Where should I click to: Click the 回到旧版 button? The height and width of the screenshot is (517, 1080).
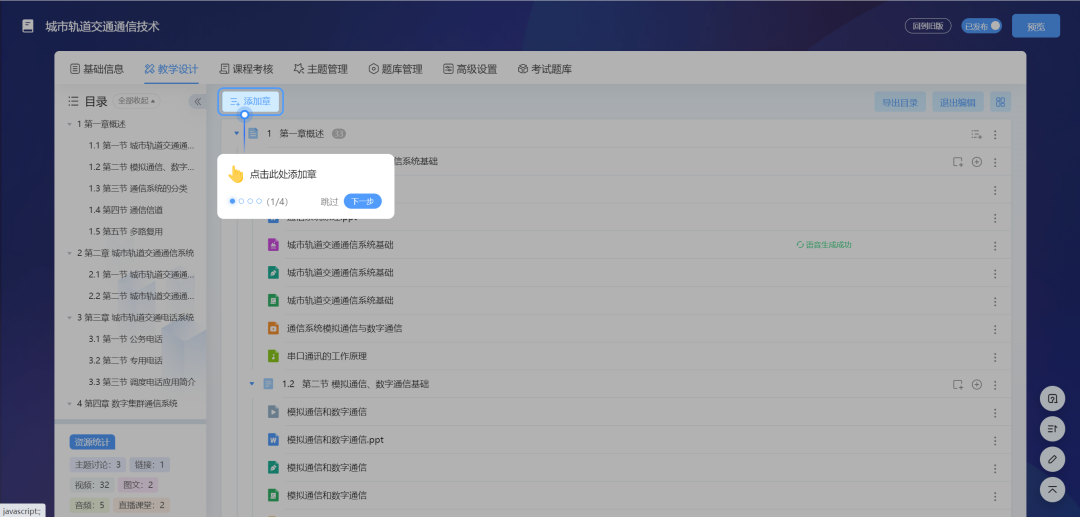928,26
